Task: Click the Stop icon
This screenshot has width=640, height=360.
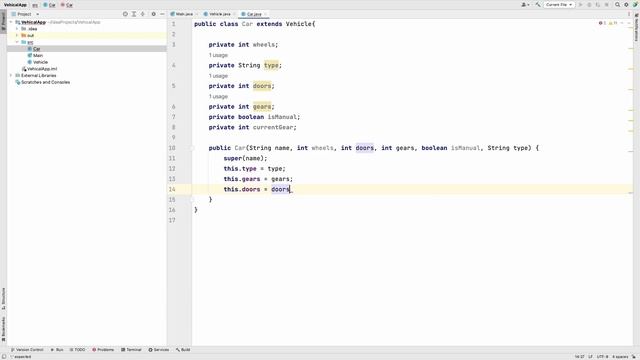Action: click(x=607, y=4)
